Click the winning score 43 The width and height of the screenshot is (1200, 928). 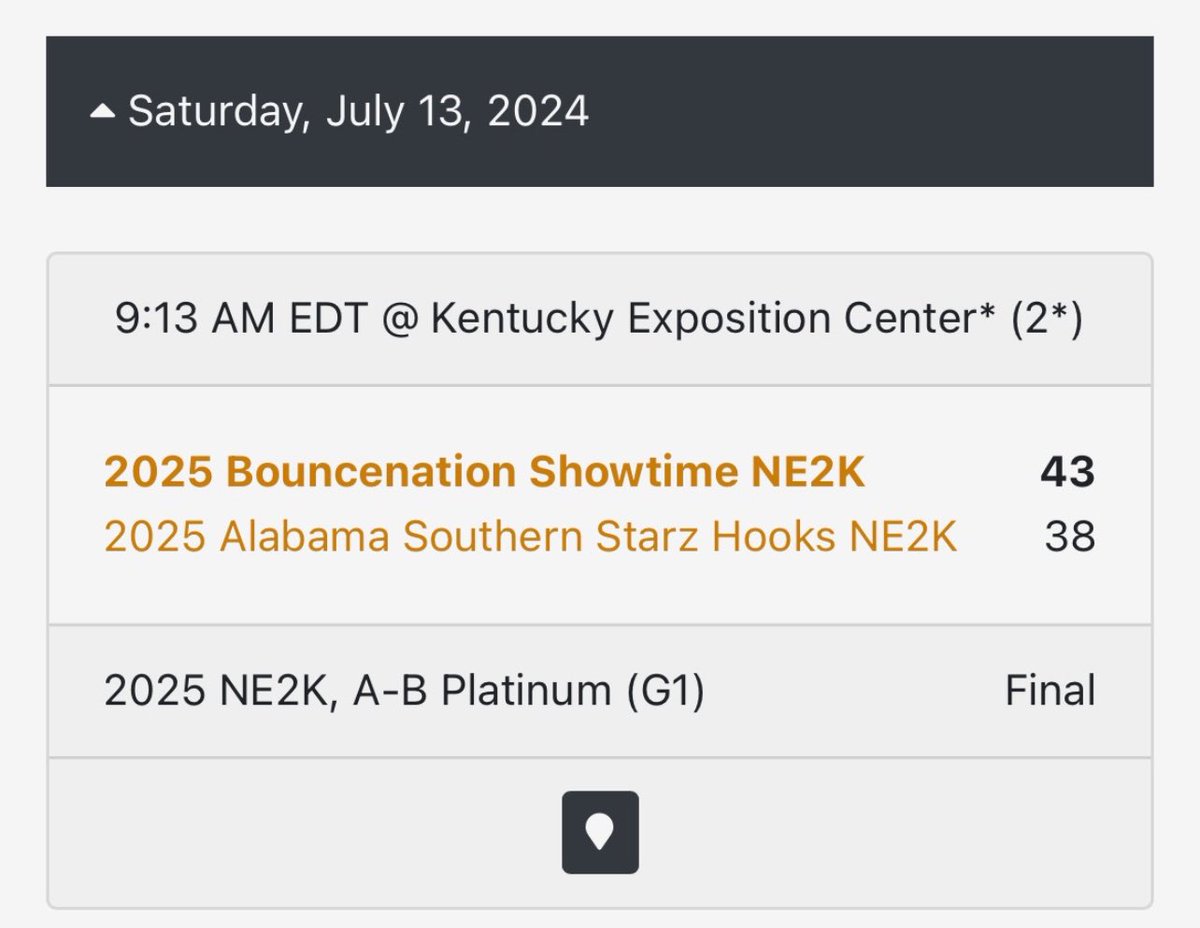pos(1068,473)
